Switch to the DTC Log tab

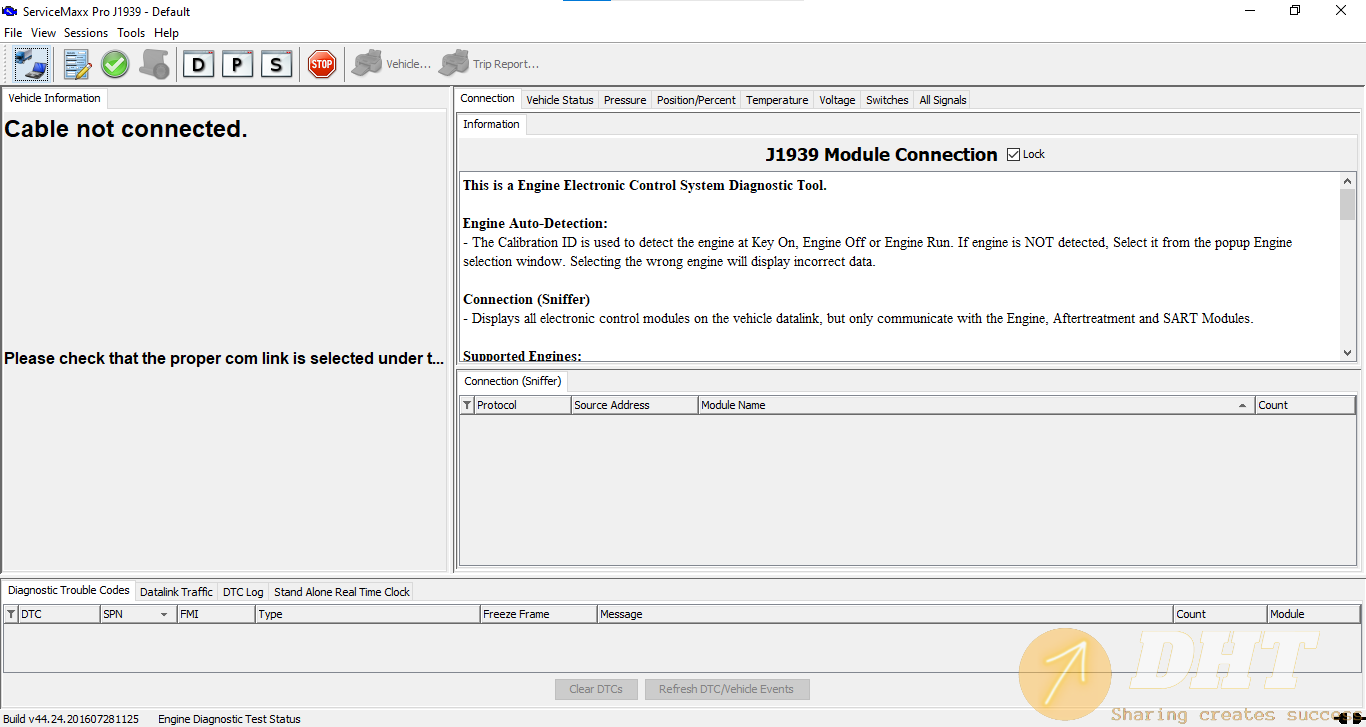point(243,592)
